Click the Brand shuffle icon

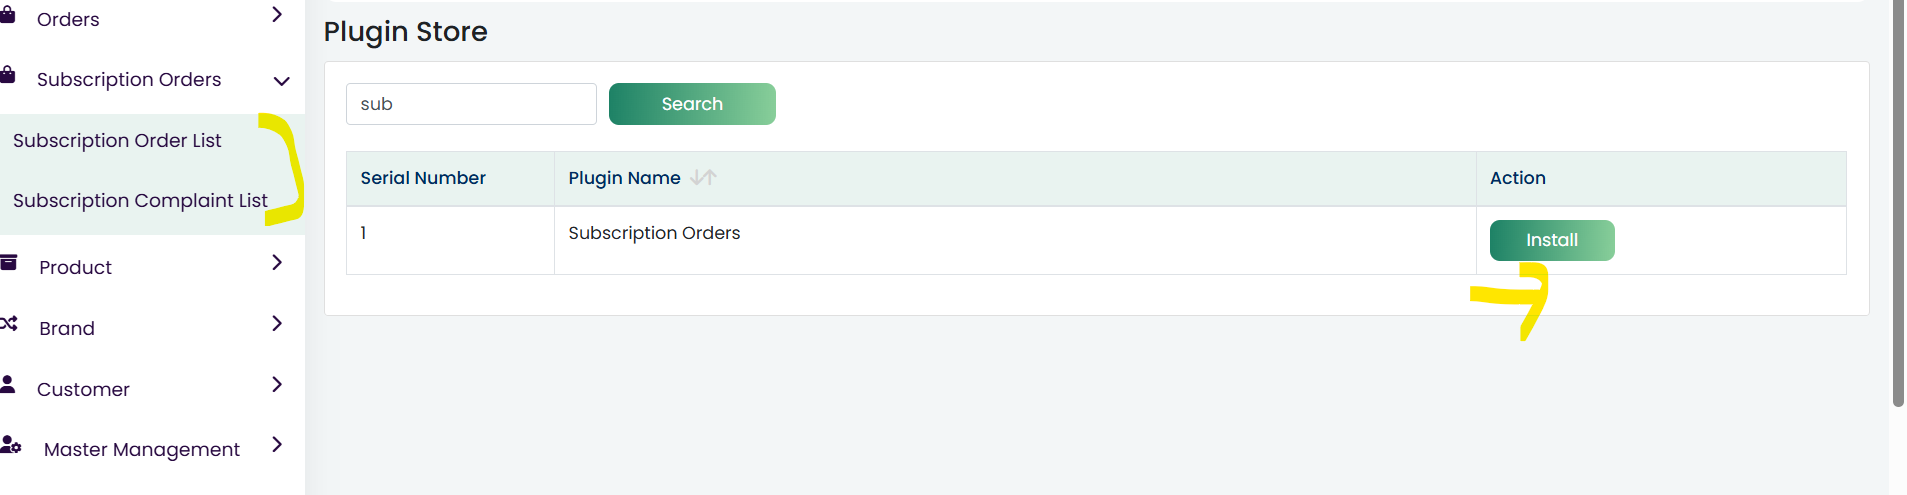pos(9,323)
